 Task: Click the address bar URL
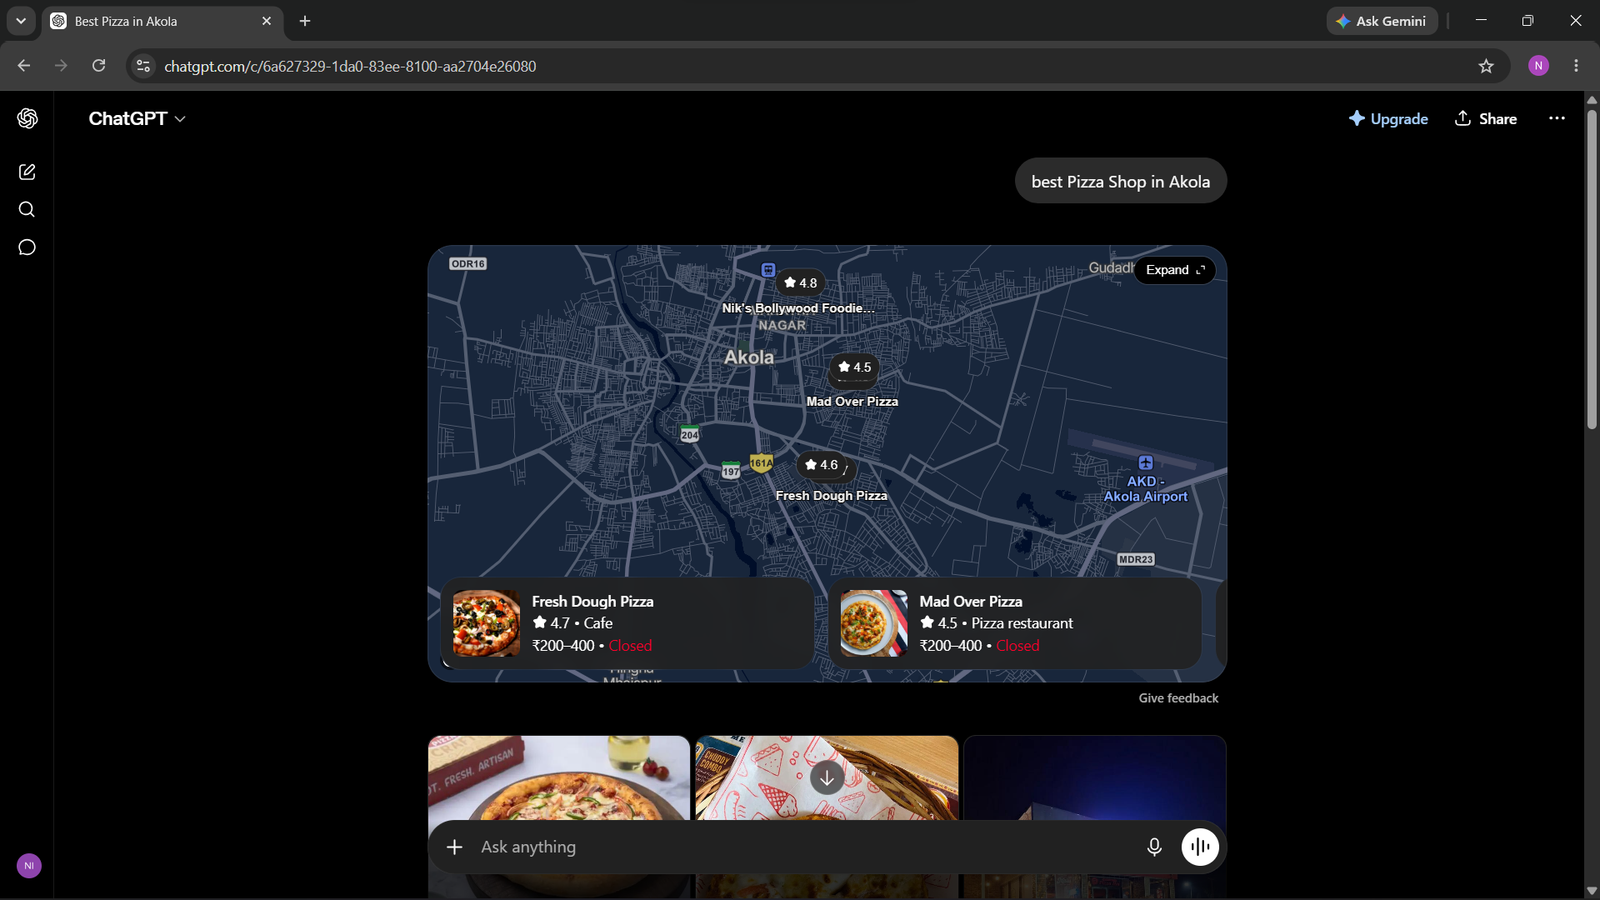[x=350, y=66]
